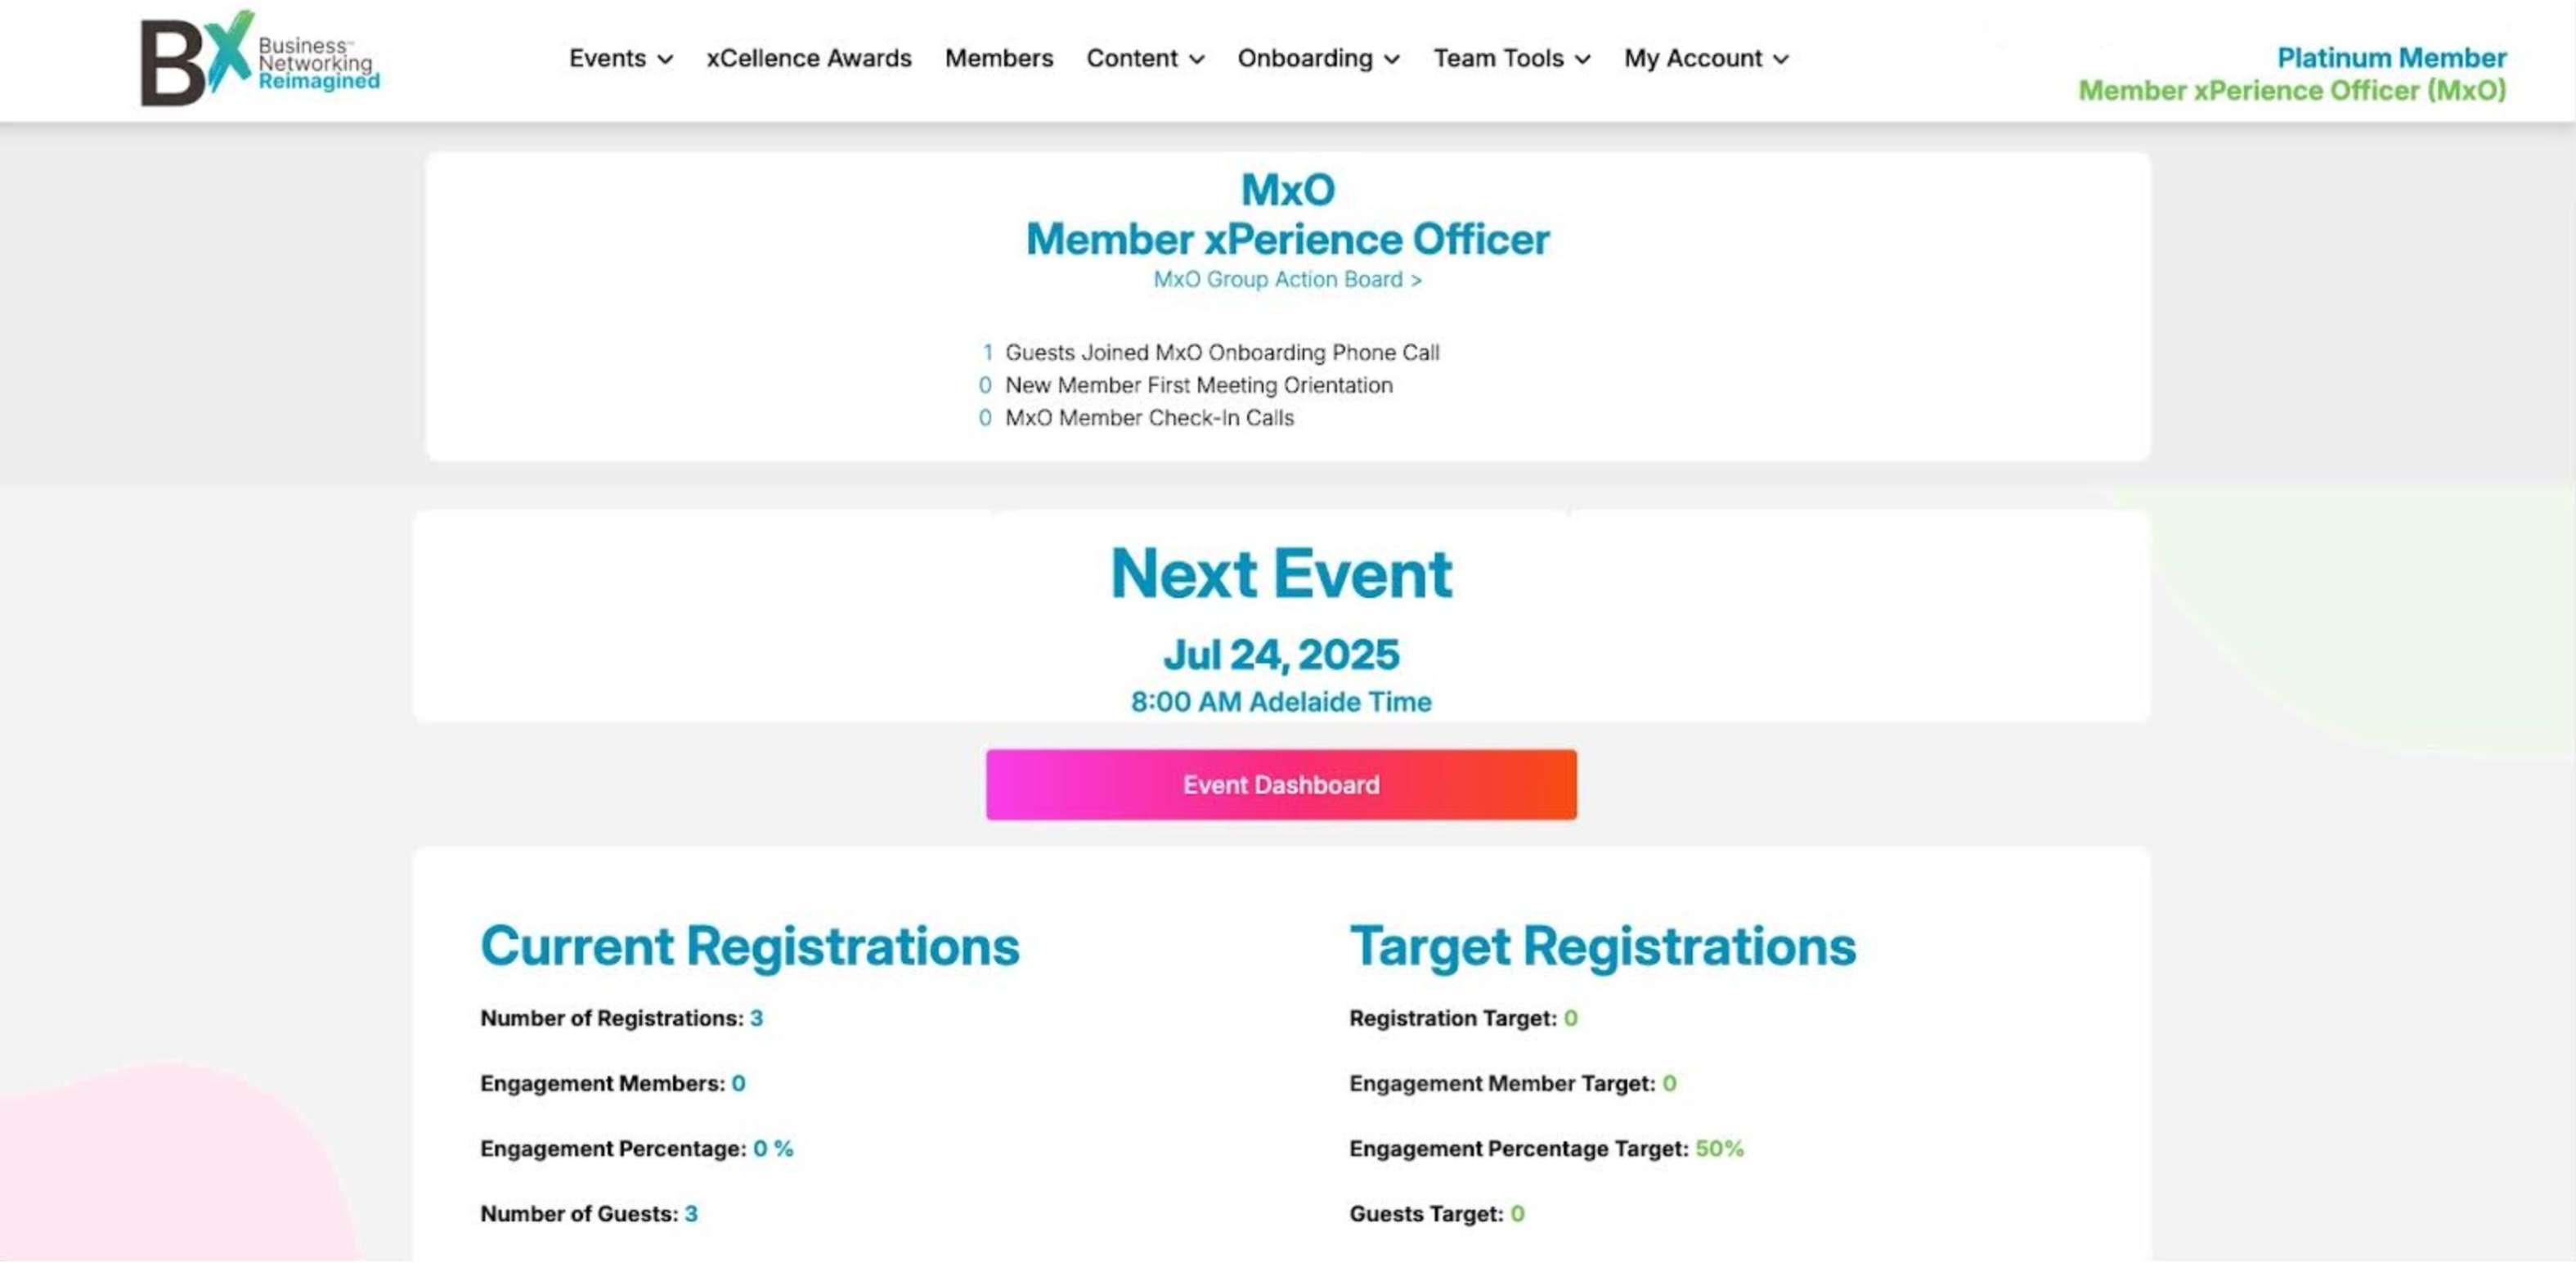Click the Guests Joined MxO Onboarding Phone Call count
This screenshot has height=1263, width=2576.
pos(987,353)
